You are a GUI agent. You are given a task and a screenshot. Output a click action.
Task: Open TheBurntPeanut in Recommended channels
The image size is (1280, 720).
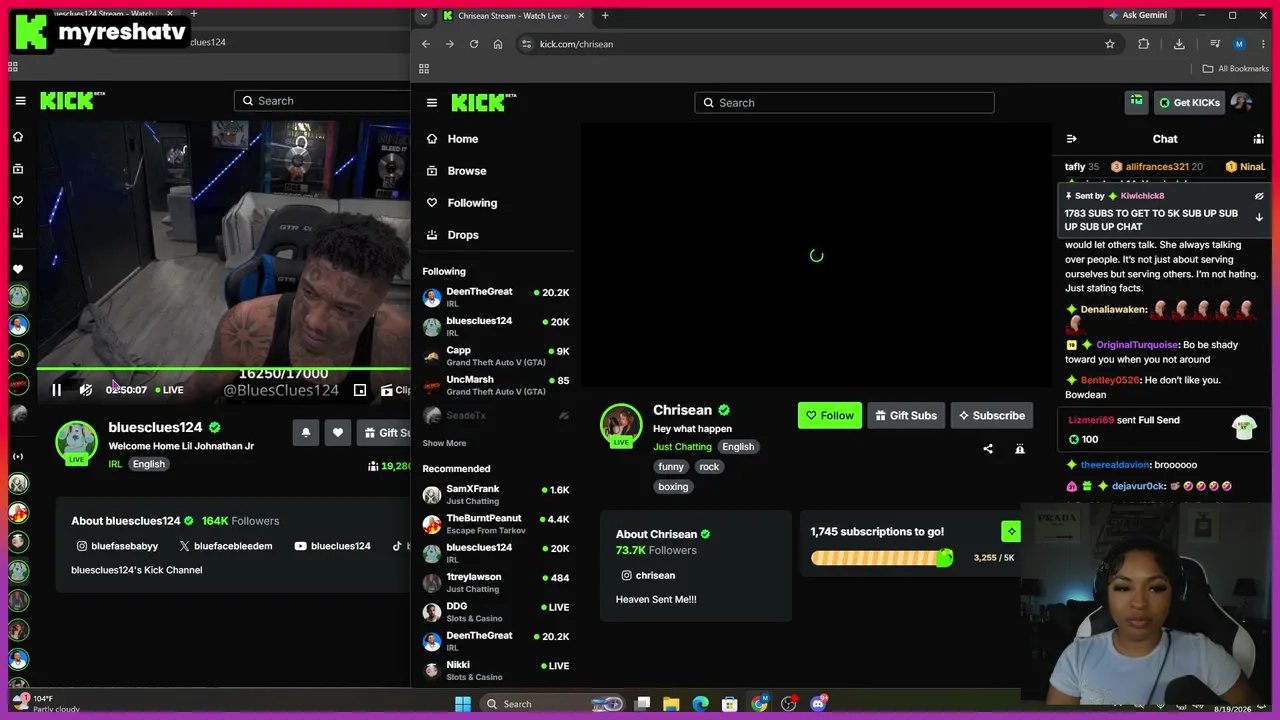(496, 523)
